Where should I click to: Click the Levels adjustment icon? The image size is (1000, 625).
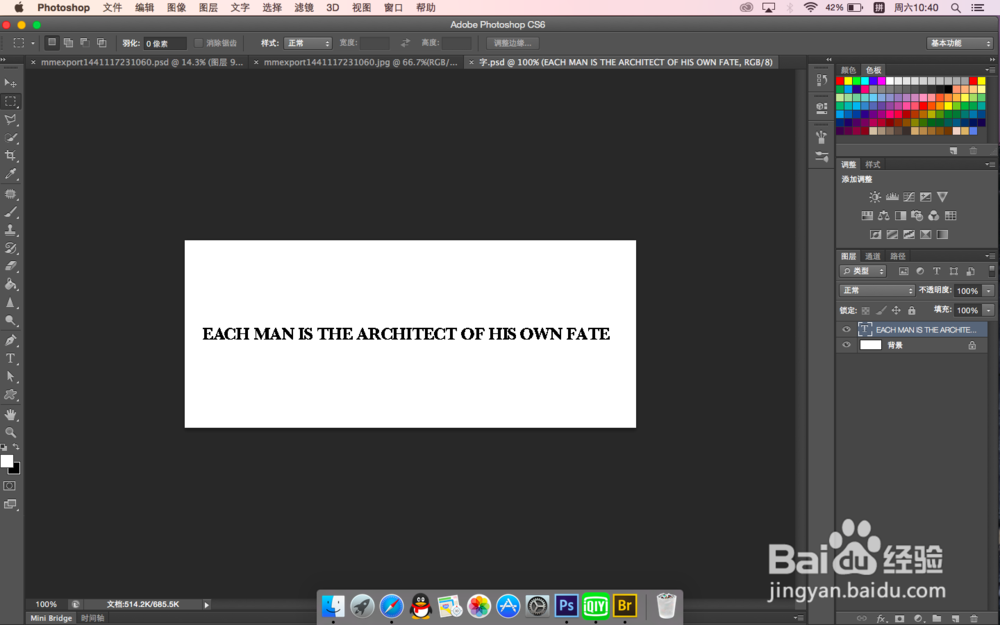pos(892,197)
